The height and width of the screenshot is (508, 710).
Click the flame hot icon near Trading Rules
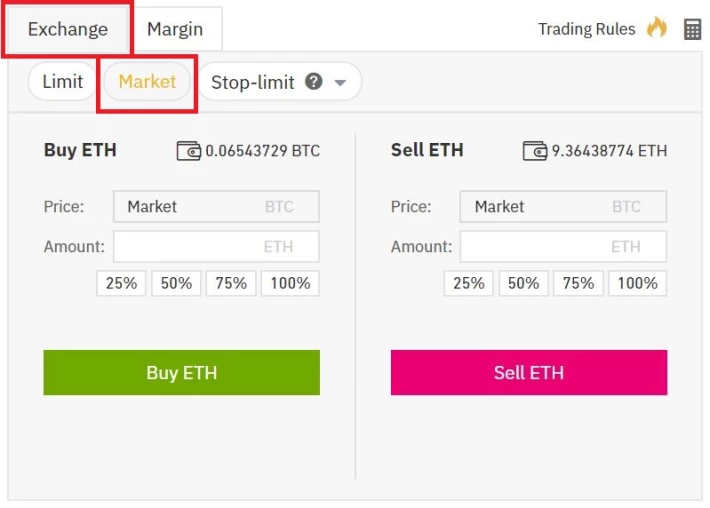tap(657, 28)
